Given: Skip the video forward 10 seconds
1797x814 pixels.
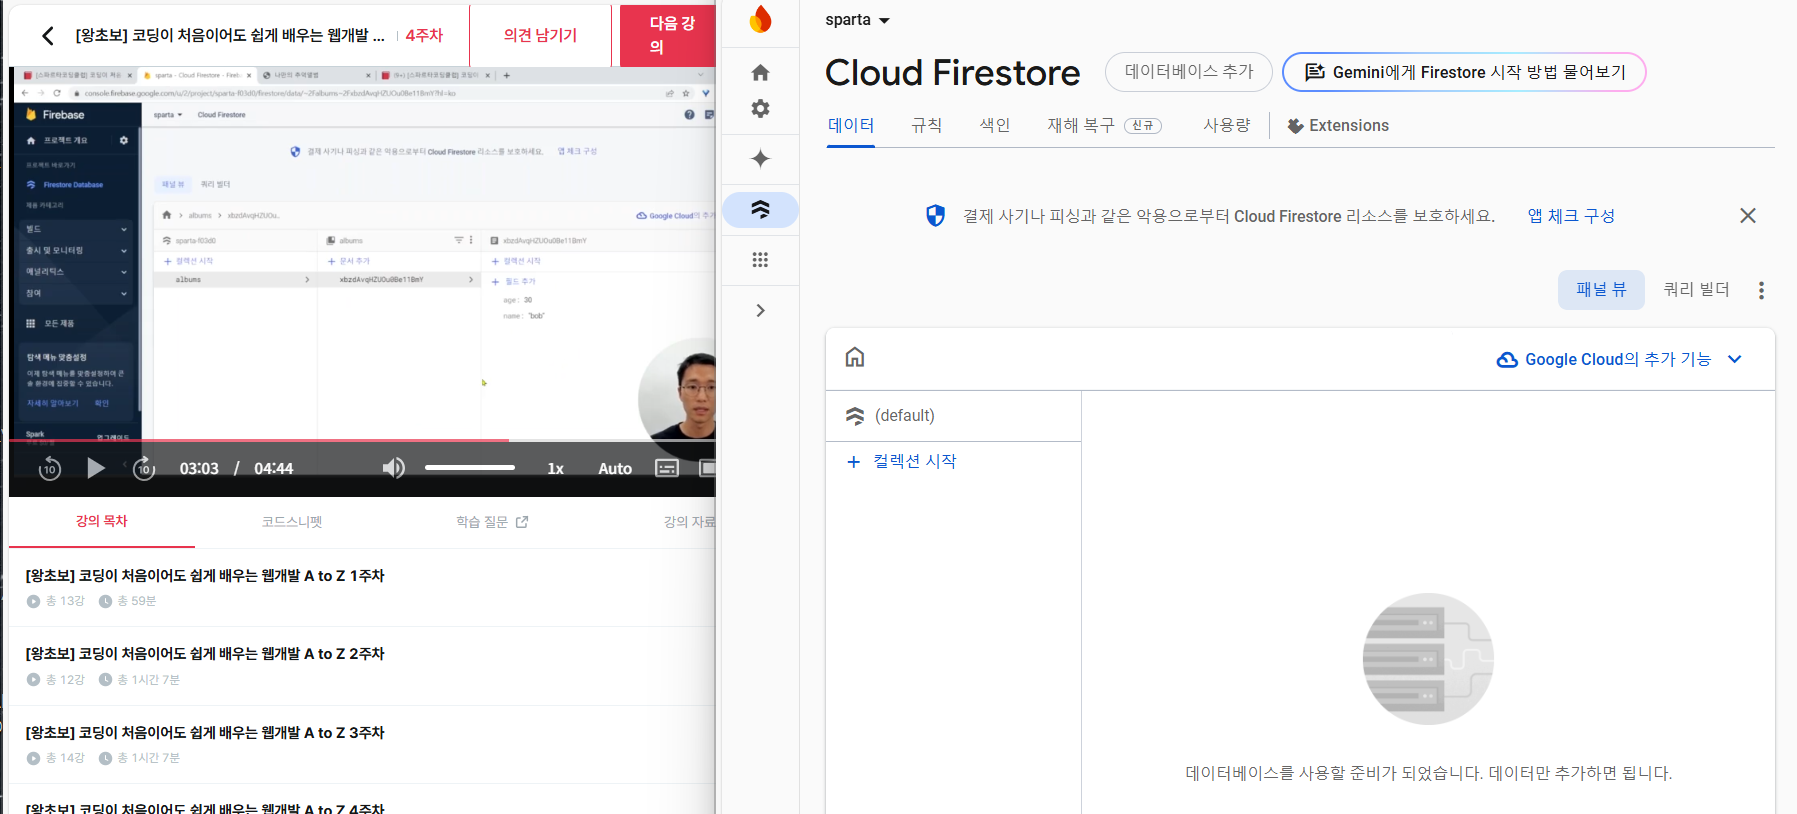Looking at the screenshot, I should pyautogui.click(x=144, y=468).
